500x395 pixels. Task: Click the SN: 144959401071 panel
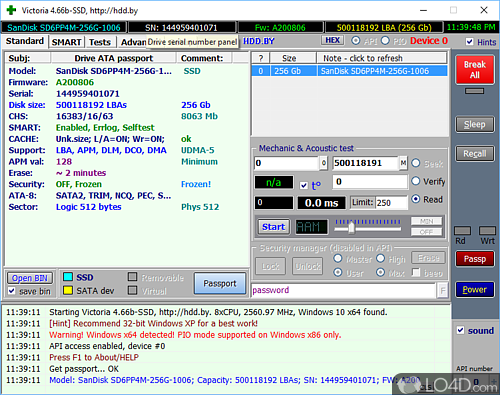[x=182, y=27]
